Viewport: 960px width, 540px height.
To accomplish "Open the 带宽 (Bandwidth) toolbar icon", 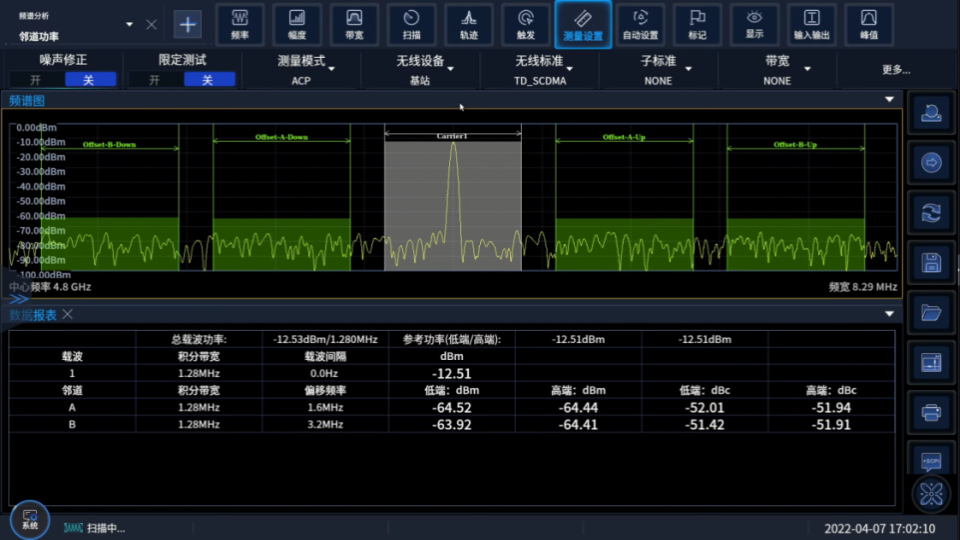I will pos(354,24).
